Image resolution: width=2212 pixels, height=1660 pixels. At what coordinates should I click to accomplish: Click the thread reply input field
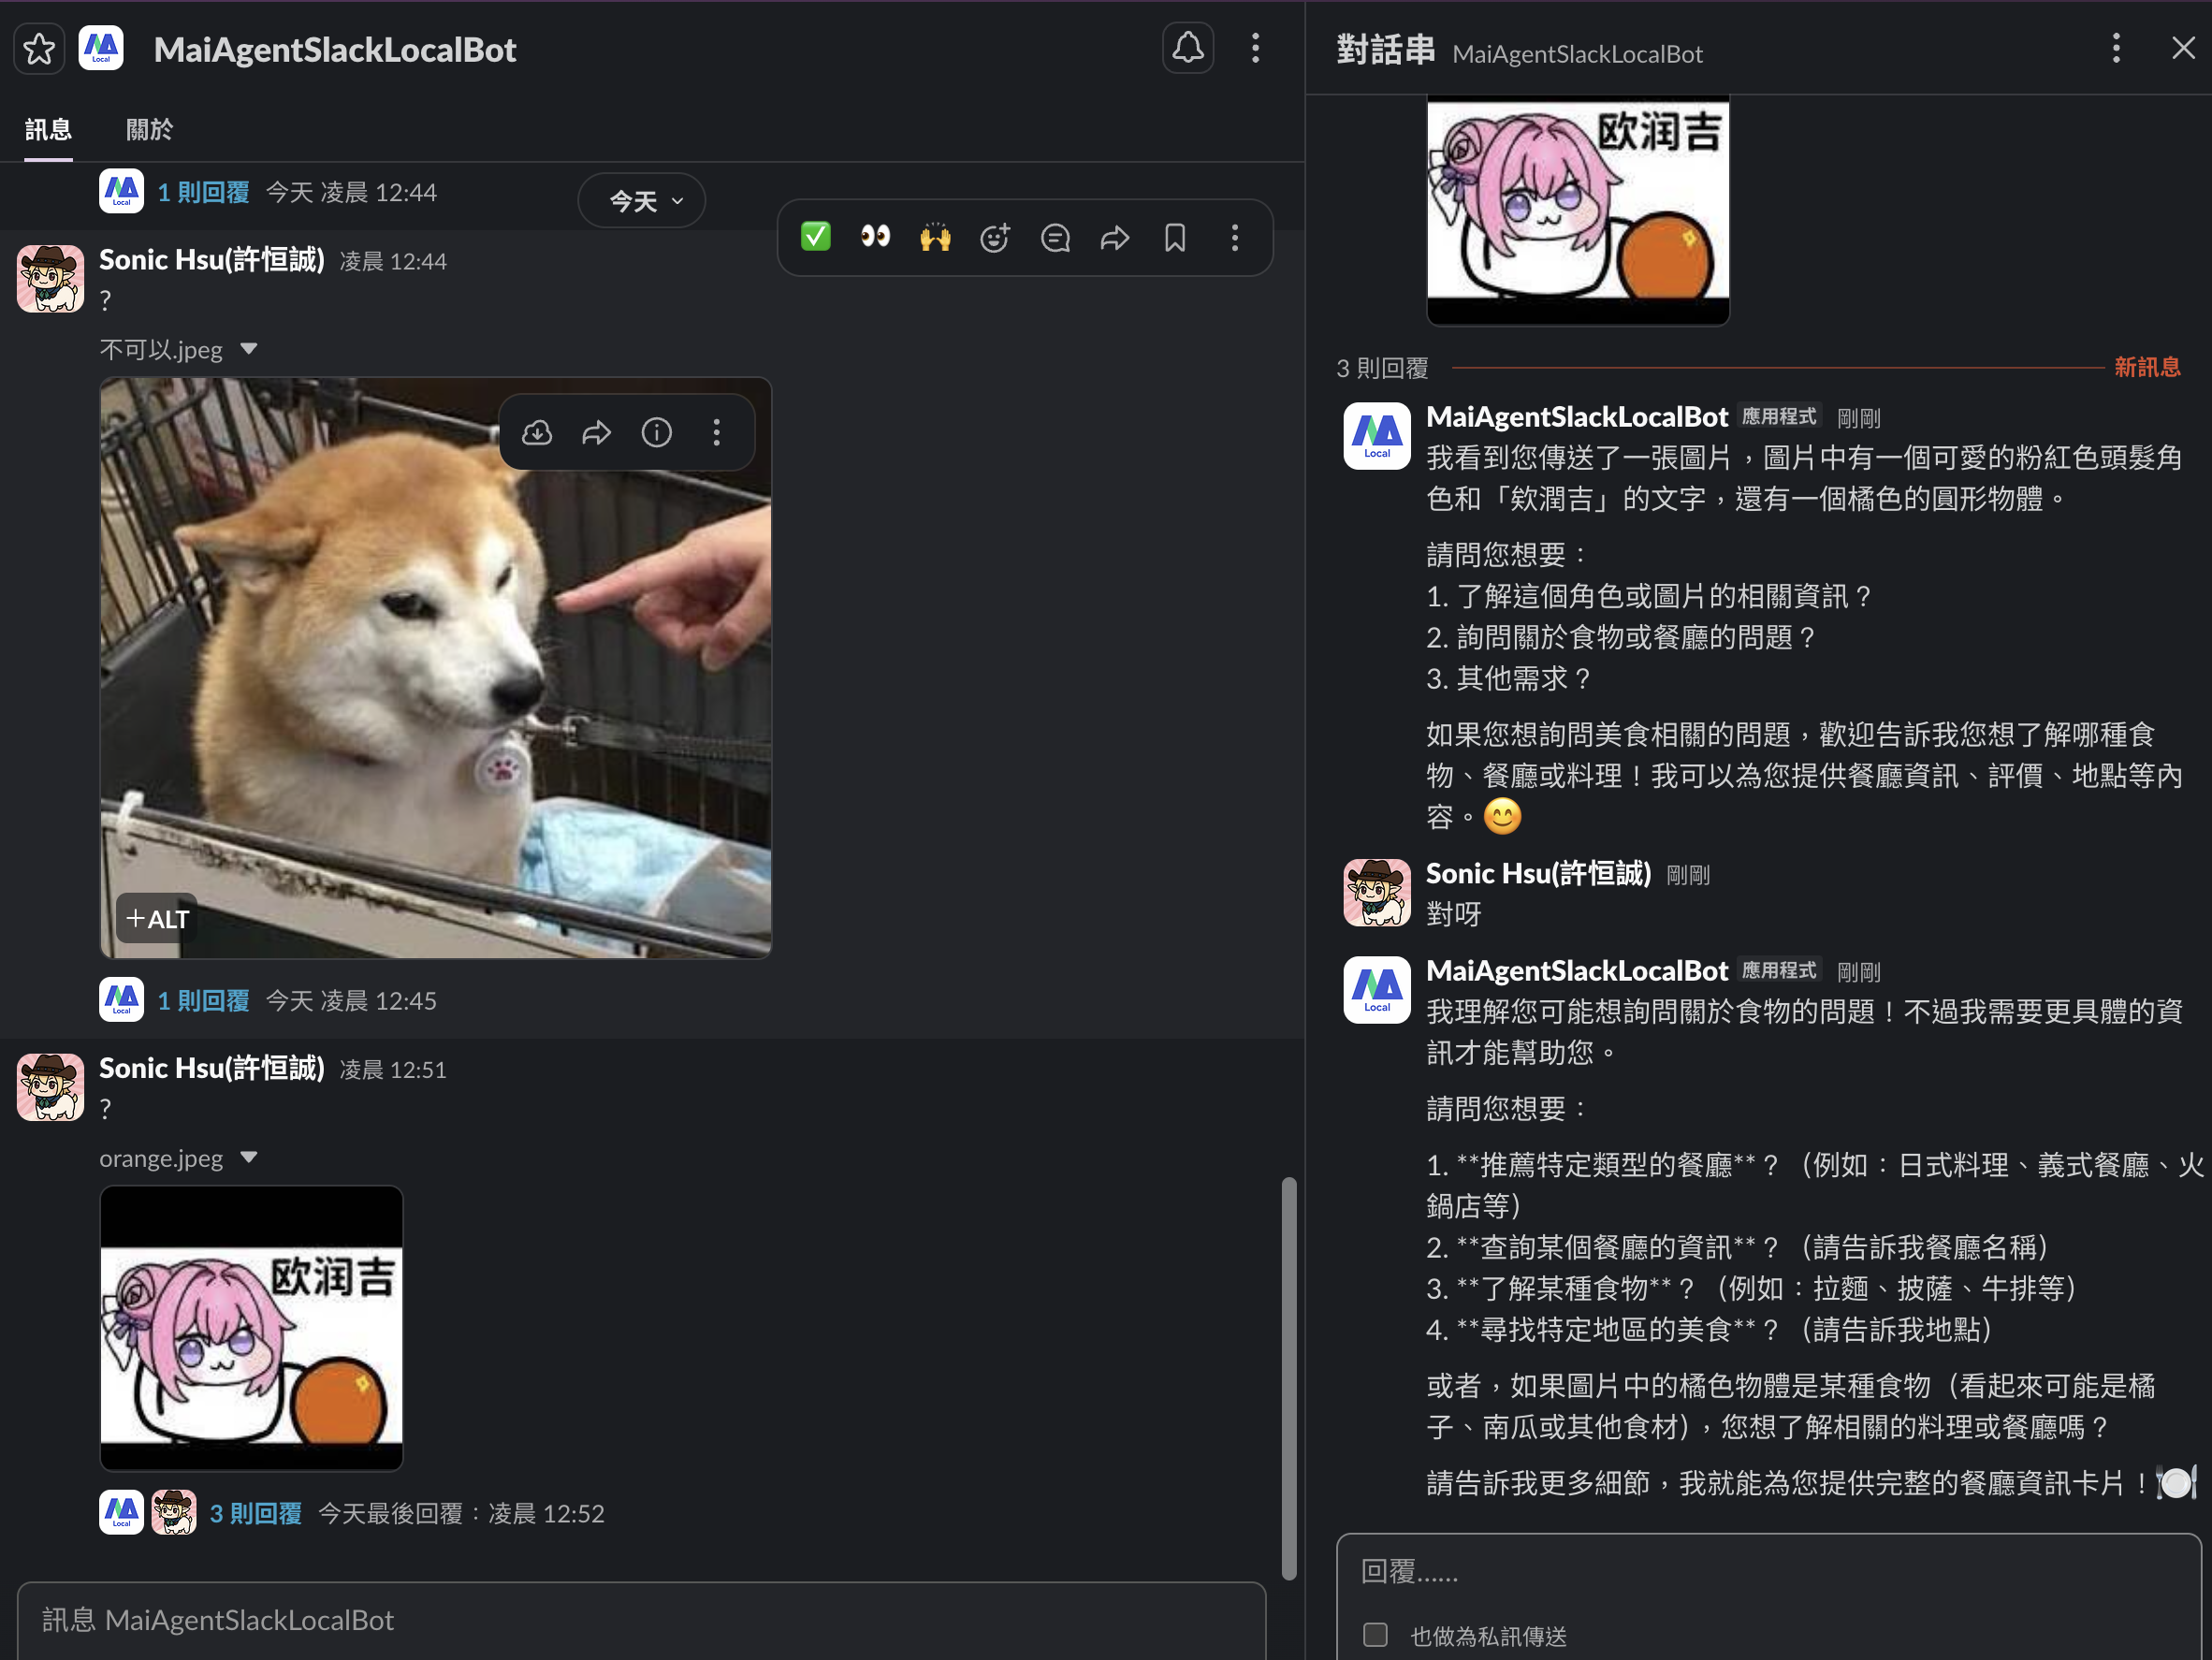coord(1760,1572)
